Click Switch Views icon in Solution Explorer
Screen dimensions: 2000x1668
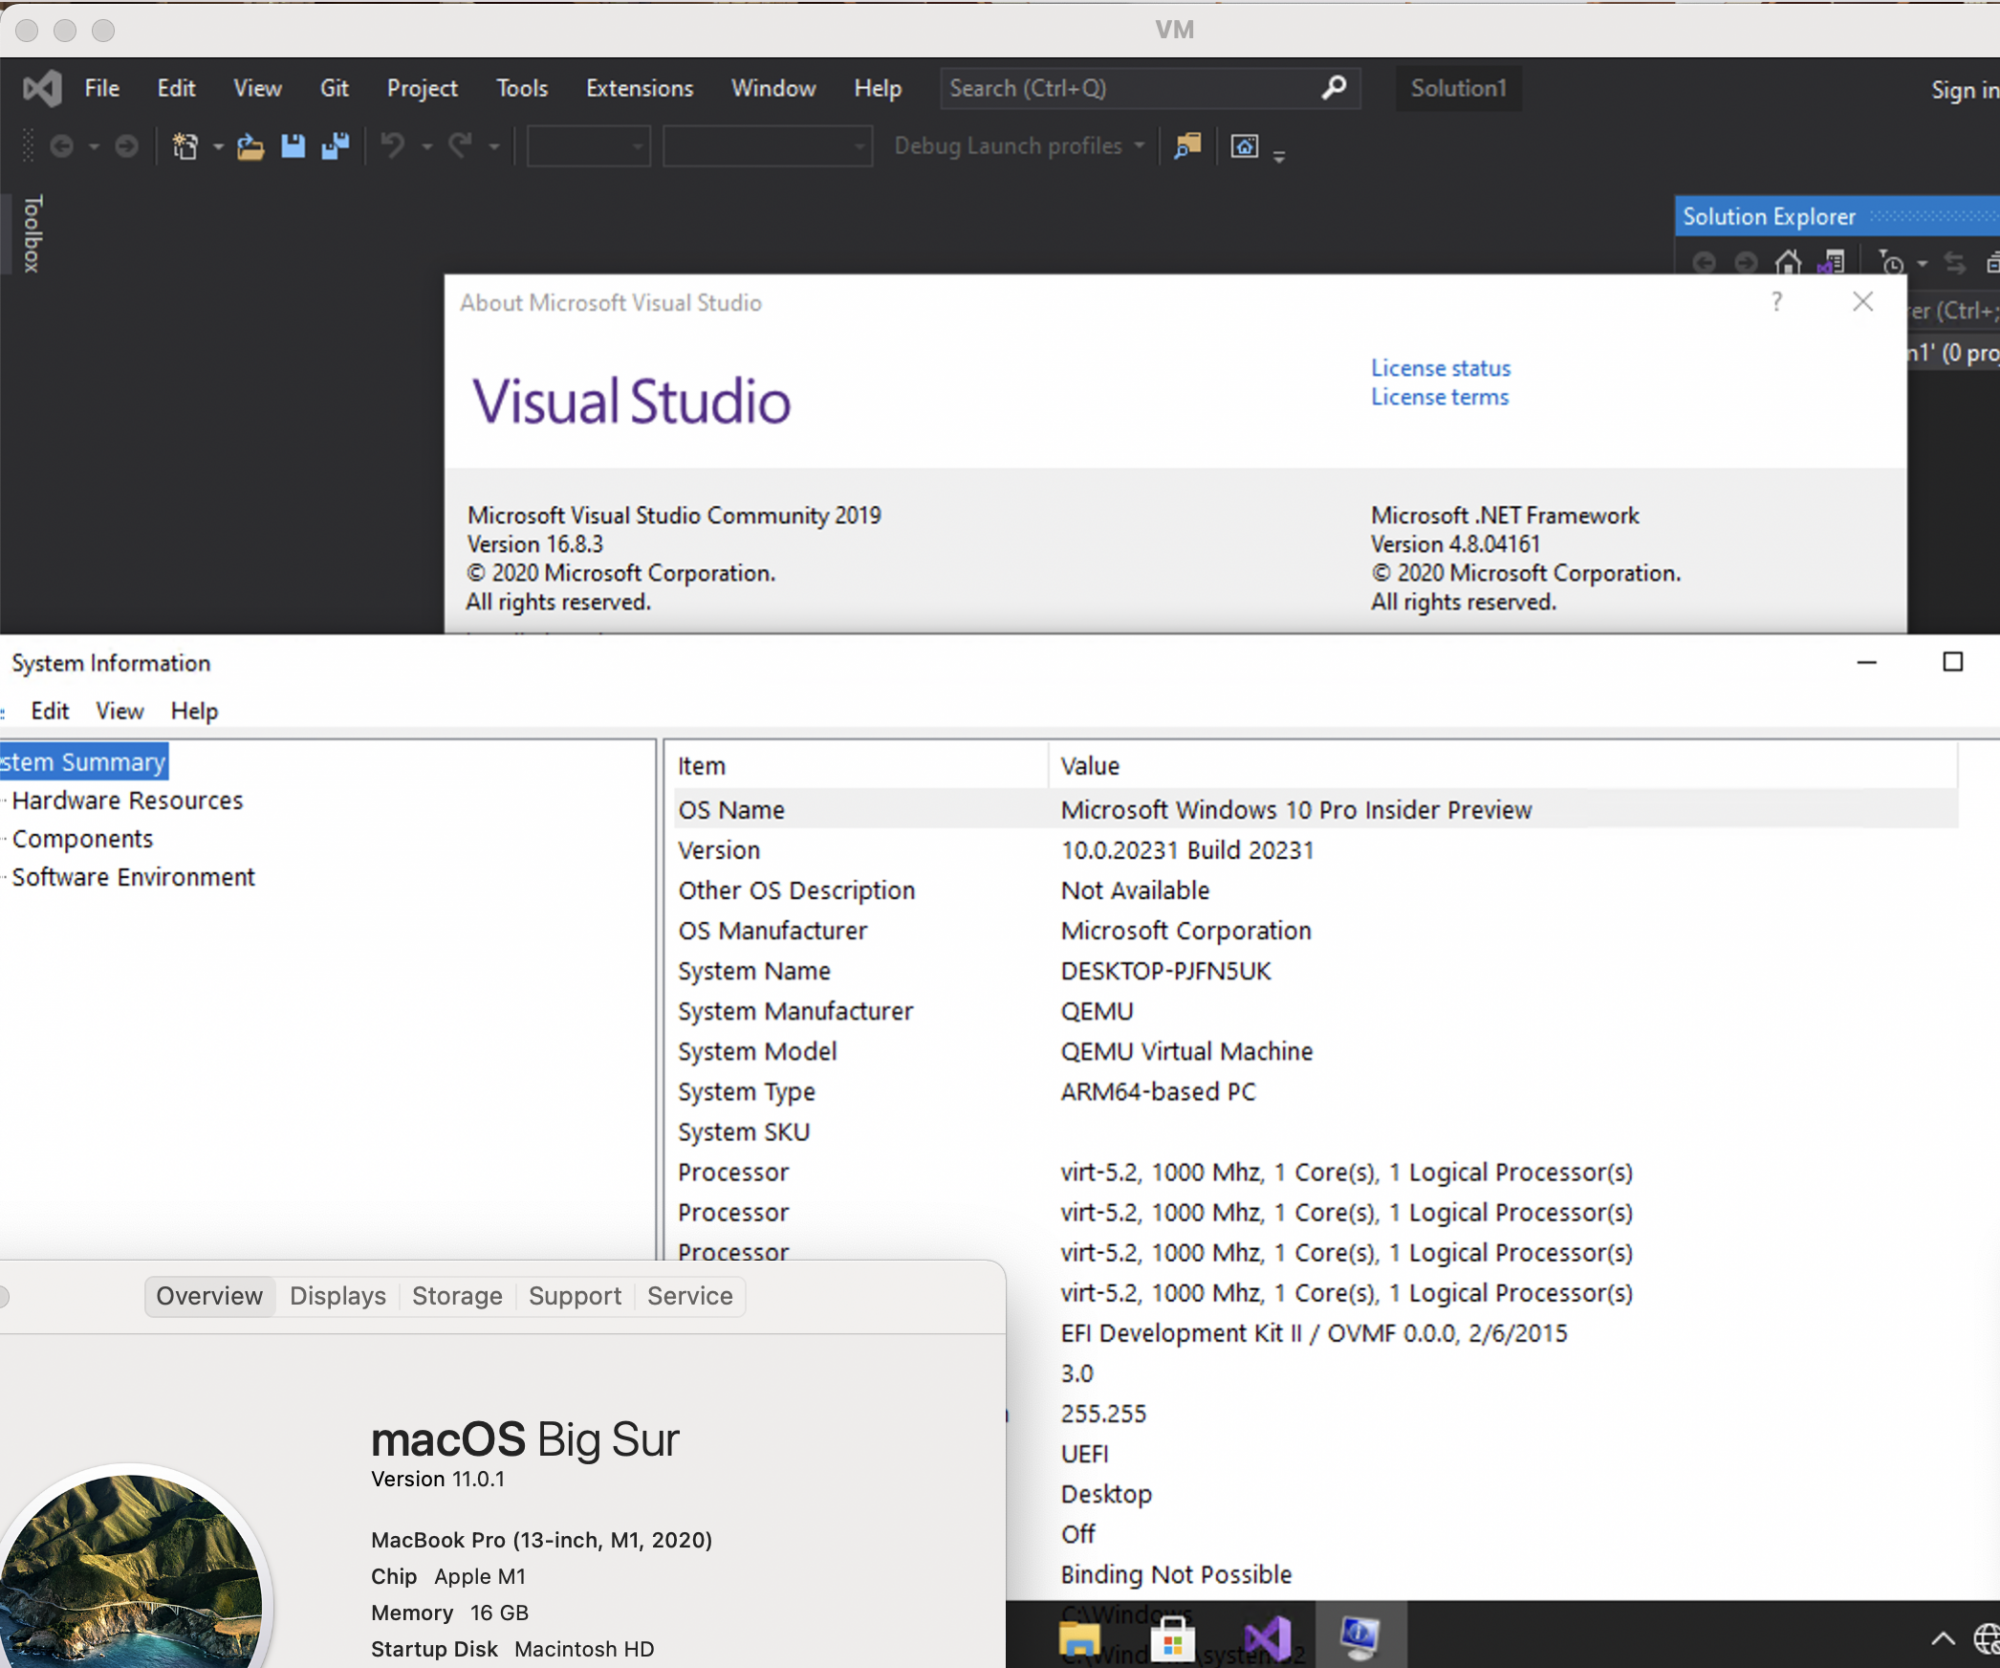click(x=1831, y=263)
